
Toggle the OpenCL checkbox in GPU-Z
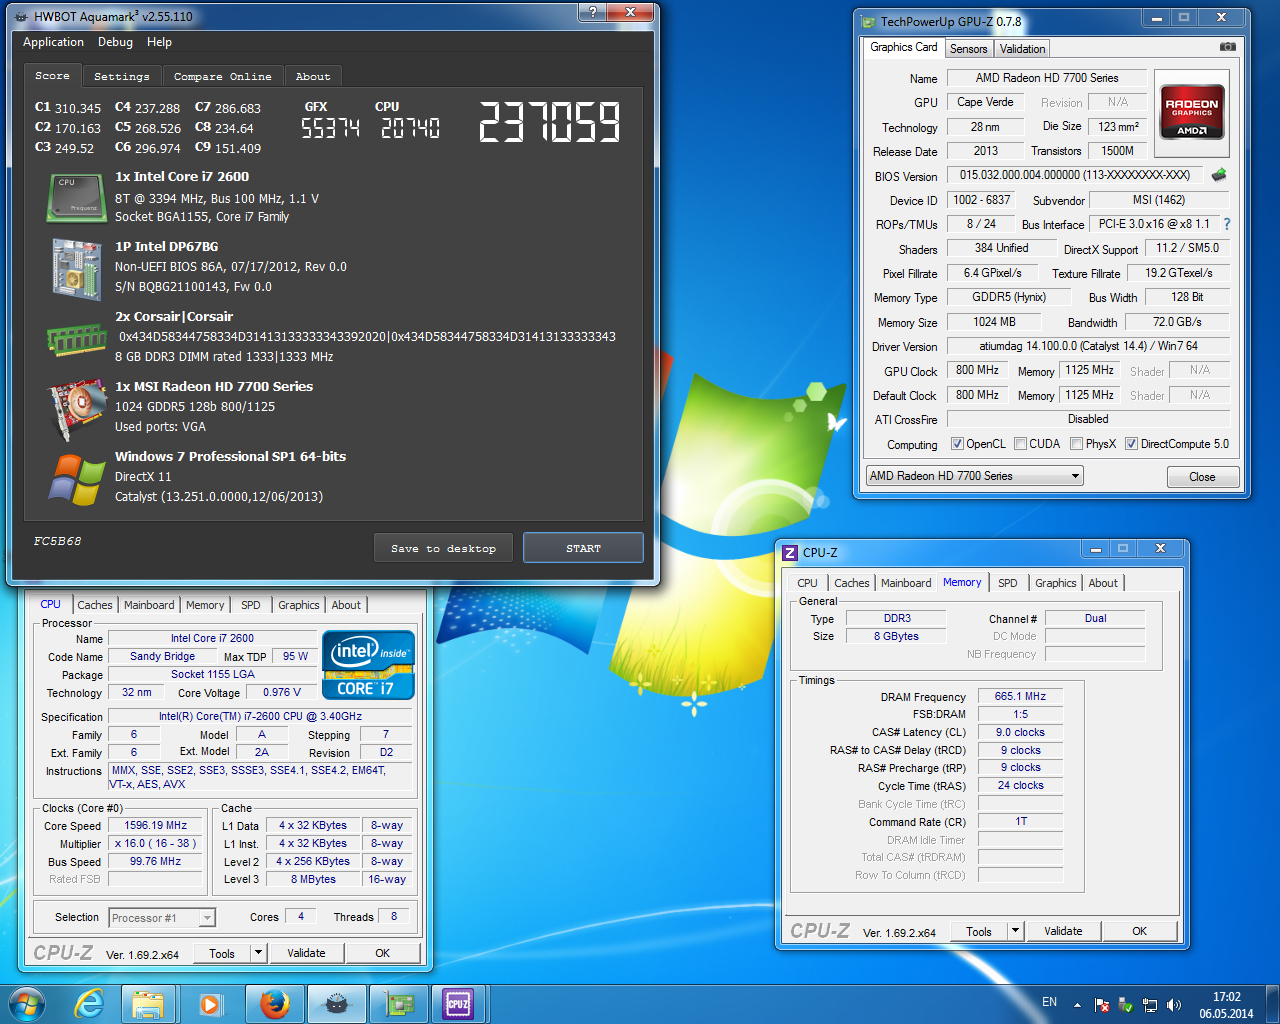point(957,444)
